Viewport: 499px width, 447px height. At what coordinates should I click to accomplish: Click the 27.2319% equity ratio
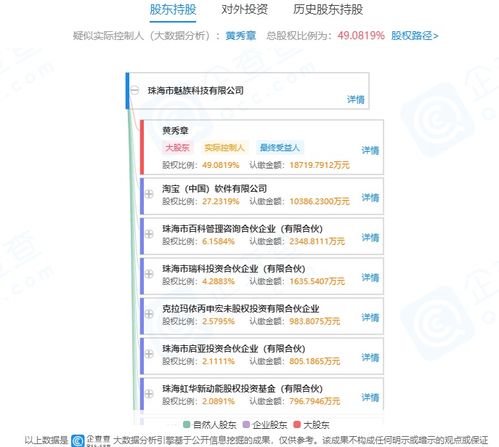click(x=221, y=201)
